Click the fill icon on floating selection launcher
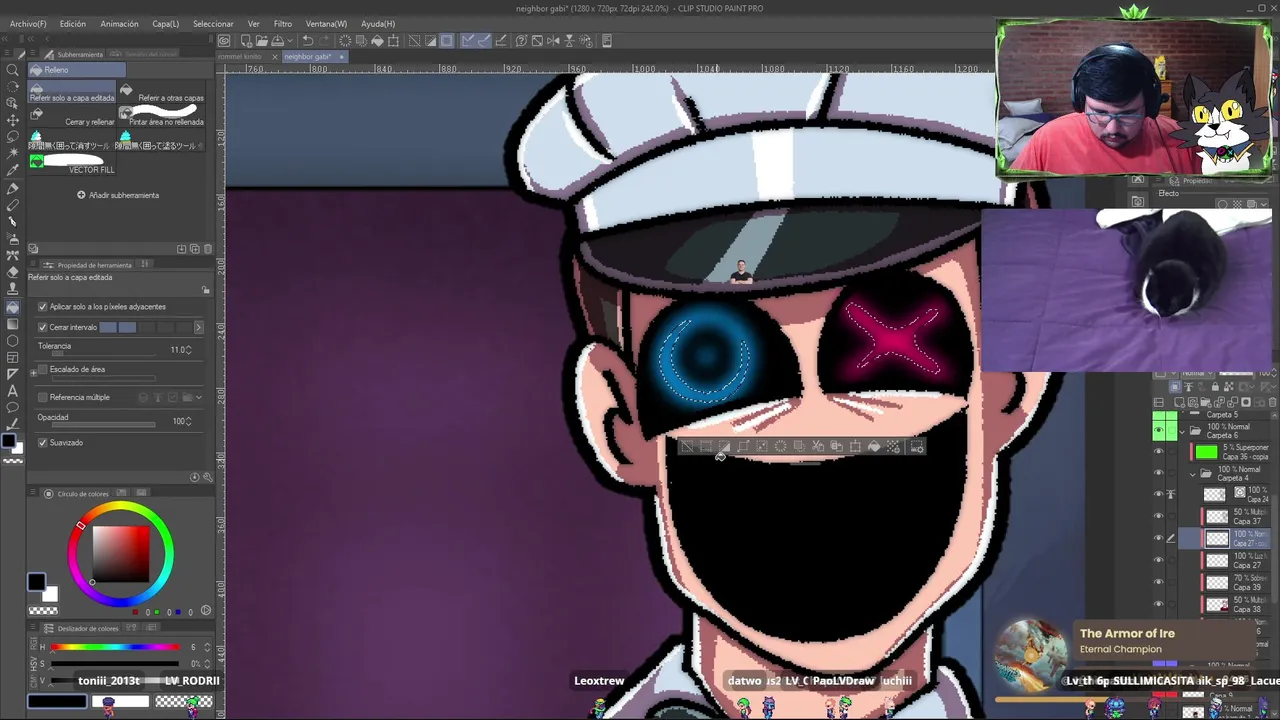The image size is (1280, 720). 873,447
